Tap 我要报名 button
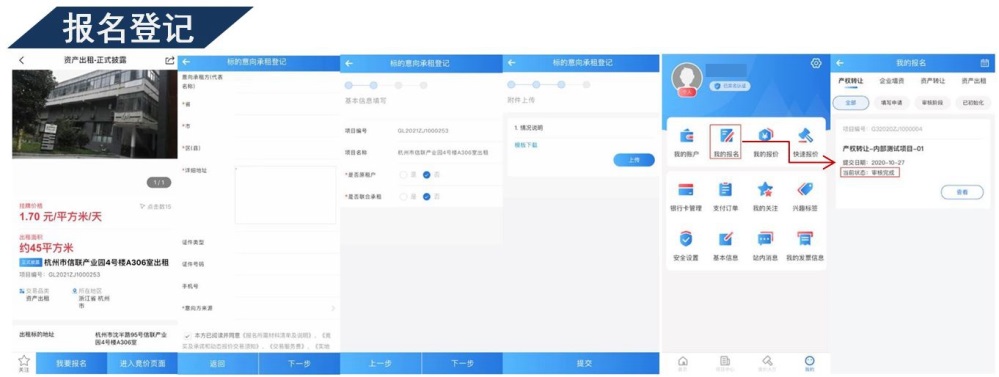This screenshot has height=377, width=999. (71, 364)
